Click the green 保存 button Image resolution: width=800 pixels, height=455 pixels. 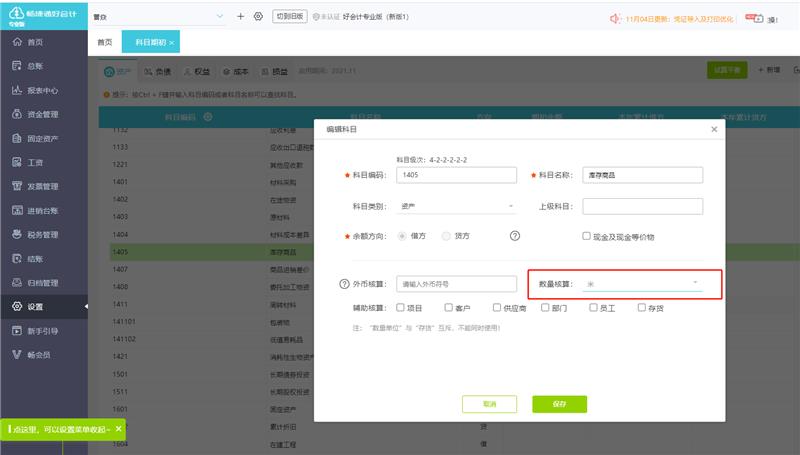pos(559,404)
